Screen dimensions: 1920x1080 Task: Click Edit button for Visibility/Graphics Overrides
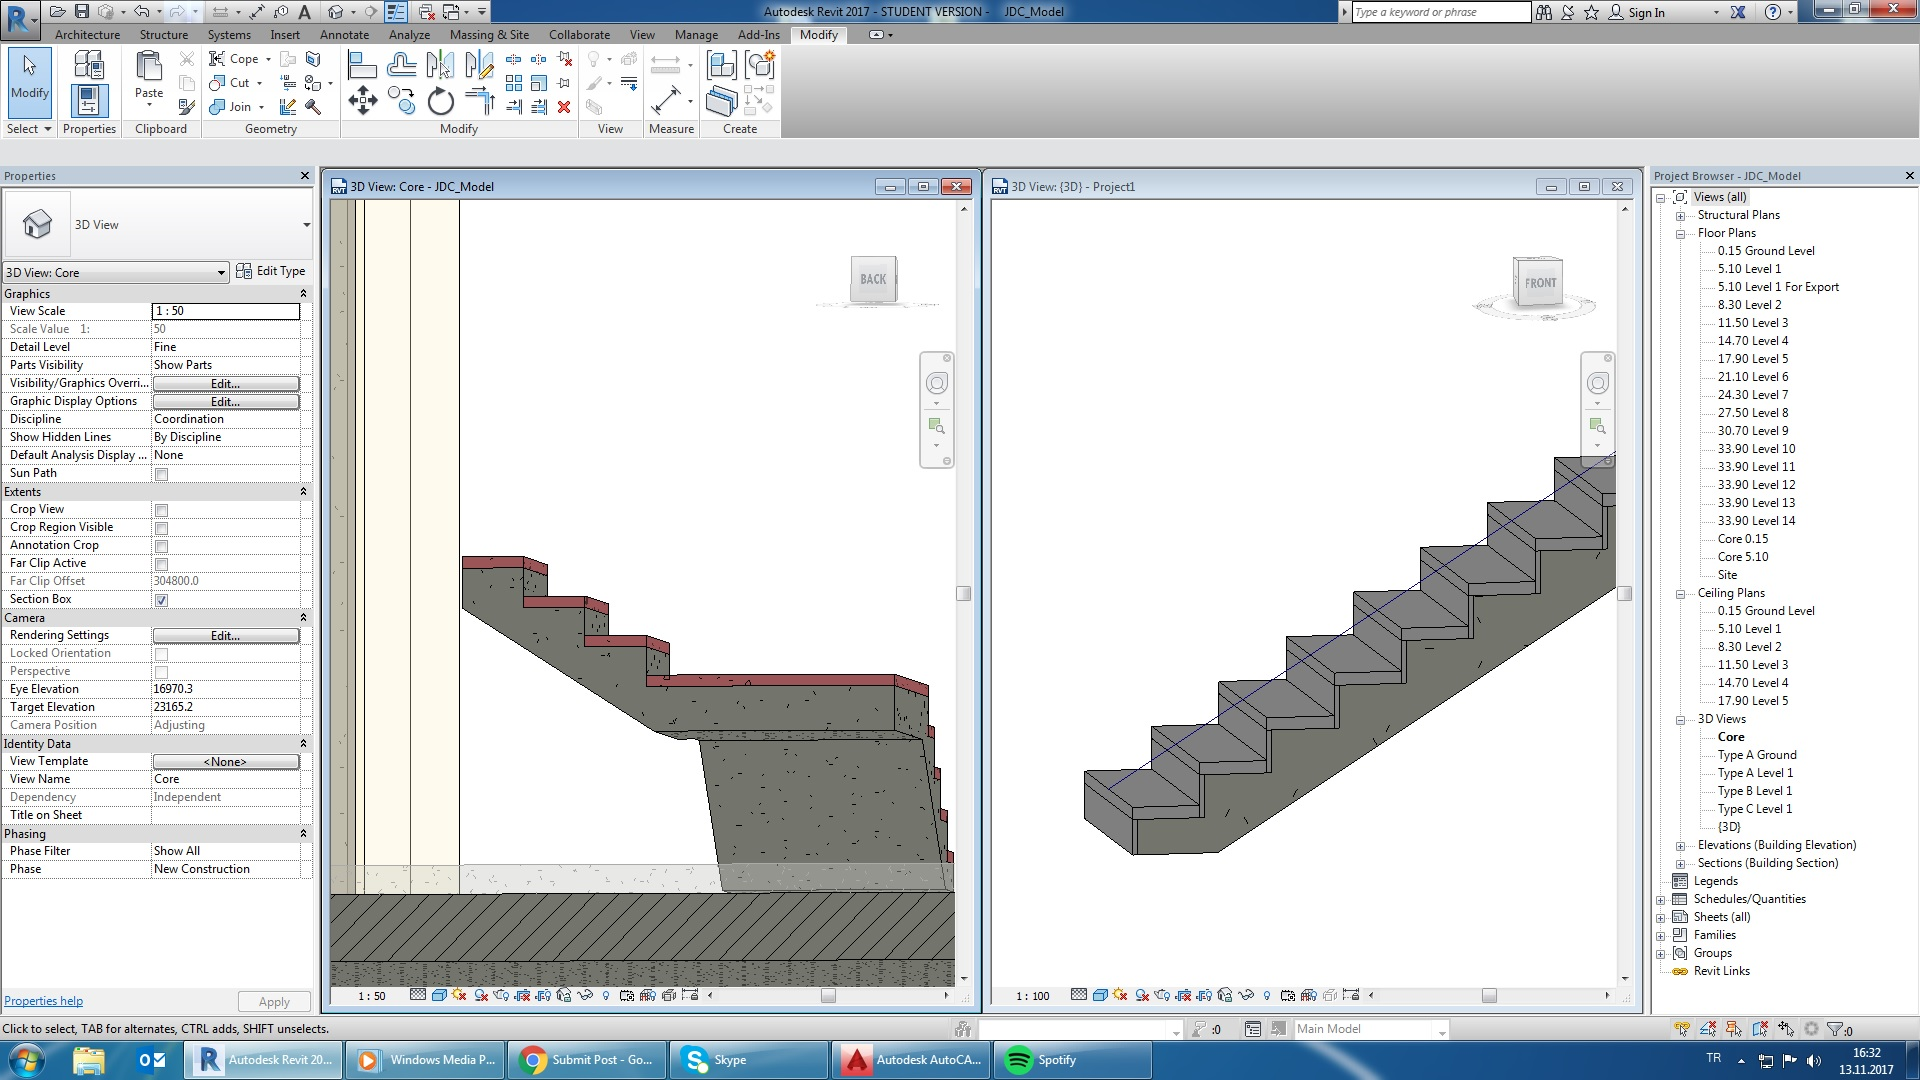[225, 383]
